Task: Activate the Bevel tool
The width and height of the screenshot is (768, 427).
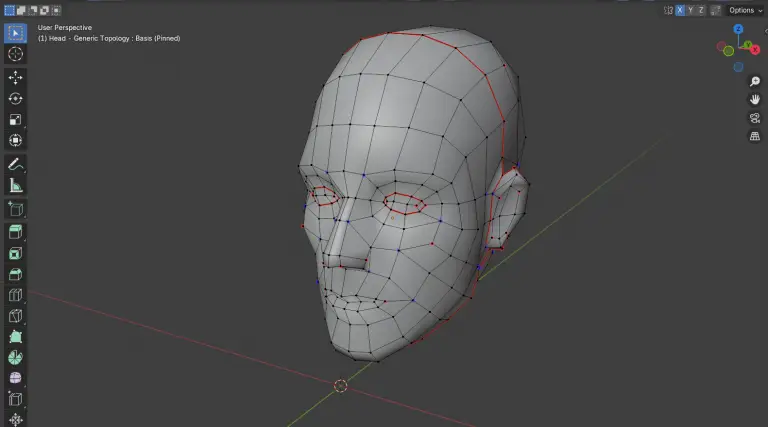Action: point(16,274)
